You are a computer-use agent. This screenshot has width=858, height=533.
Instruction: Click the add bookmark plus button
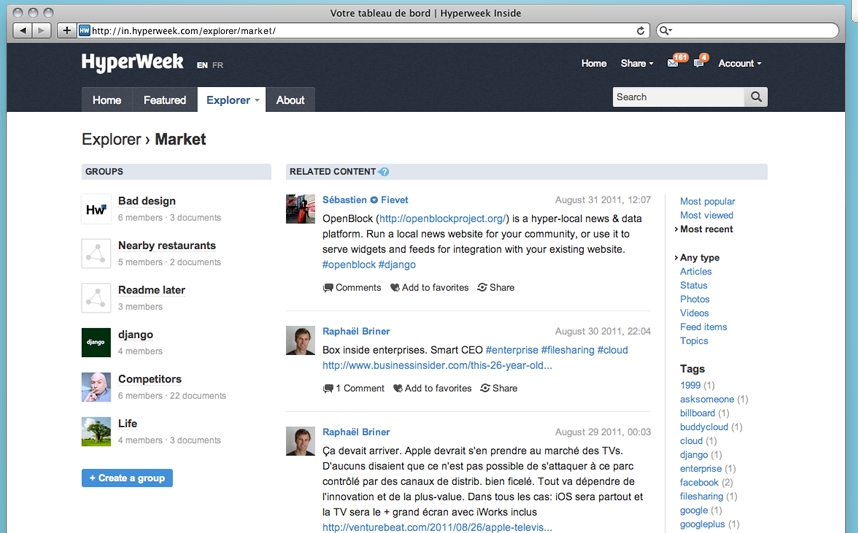(x=66, y=31)
